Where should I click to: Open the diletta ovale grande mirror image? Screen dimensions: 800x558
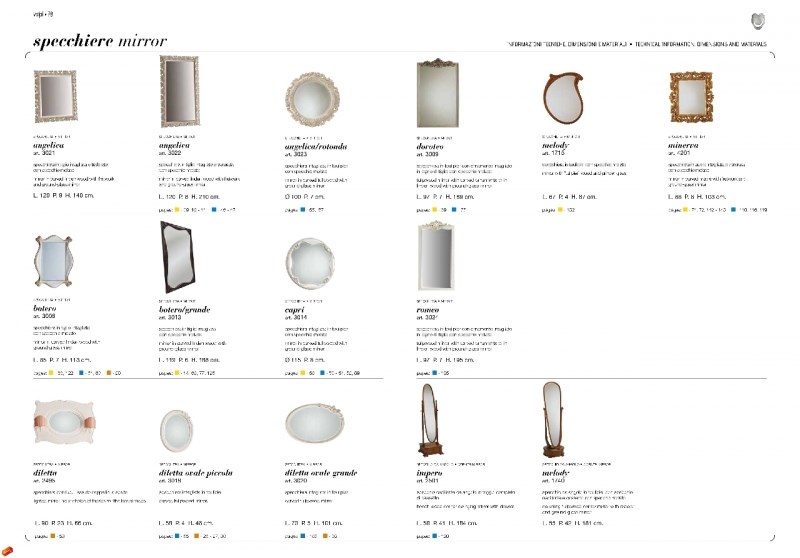(315, 423)
